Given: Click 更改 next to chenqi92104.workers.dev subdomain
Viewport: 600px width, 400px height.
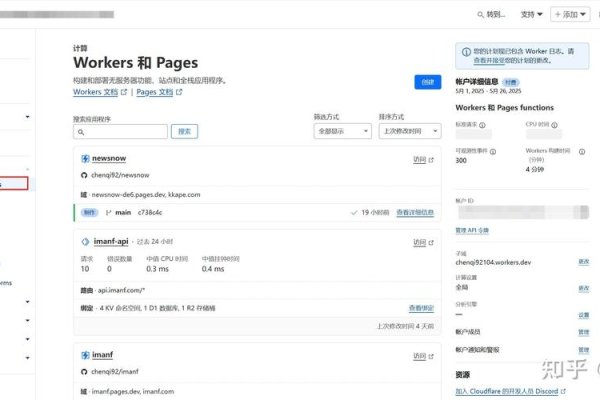Looking at the screenshot, I should tap(584, 262).
